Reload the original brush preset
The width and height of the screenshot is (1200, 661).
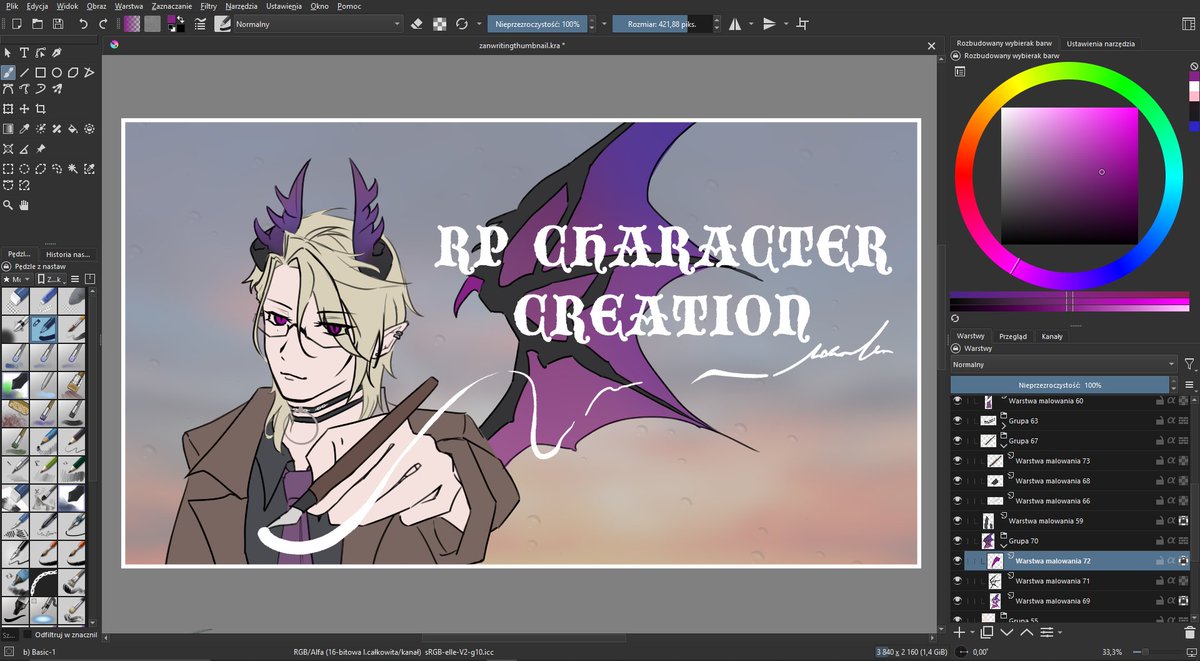pos(462,24)
